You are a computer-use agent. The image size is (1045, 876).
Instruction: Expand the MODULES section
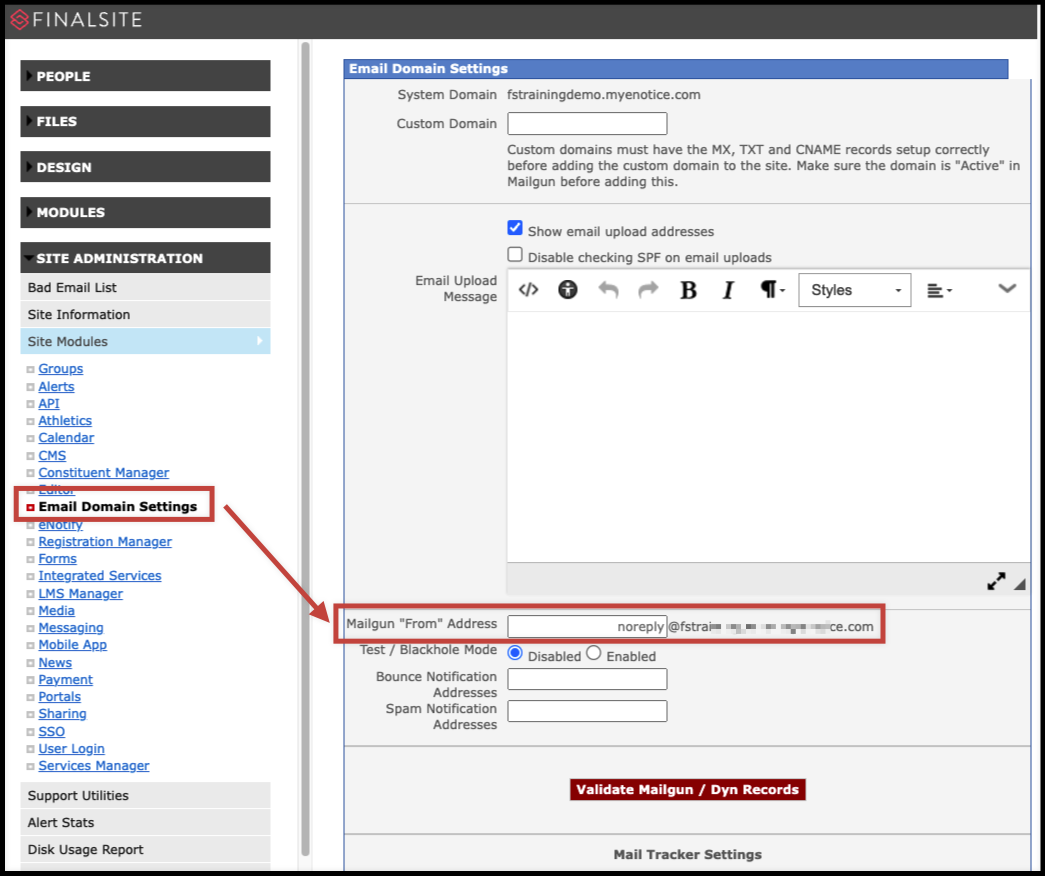coord(145,212)
